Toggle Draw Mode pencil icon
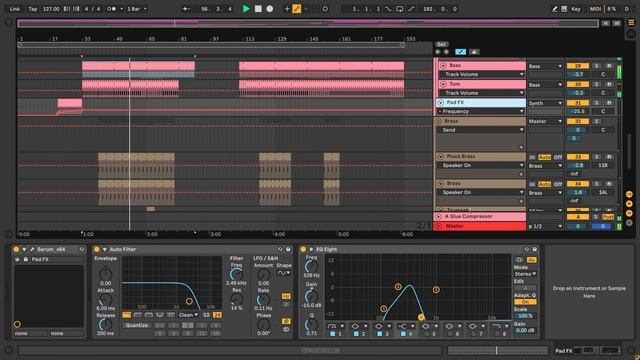This screenshot has width=640, height=360. coord(555,9)
